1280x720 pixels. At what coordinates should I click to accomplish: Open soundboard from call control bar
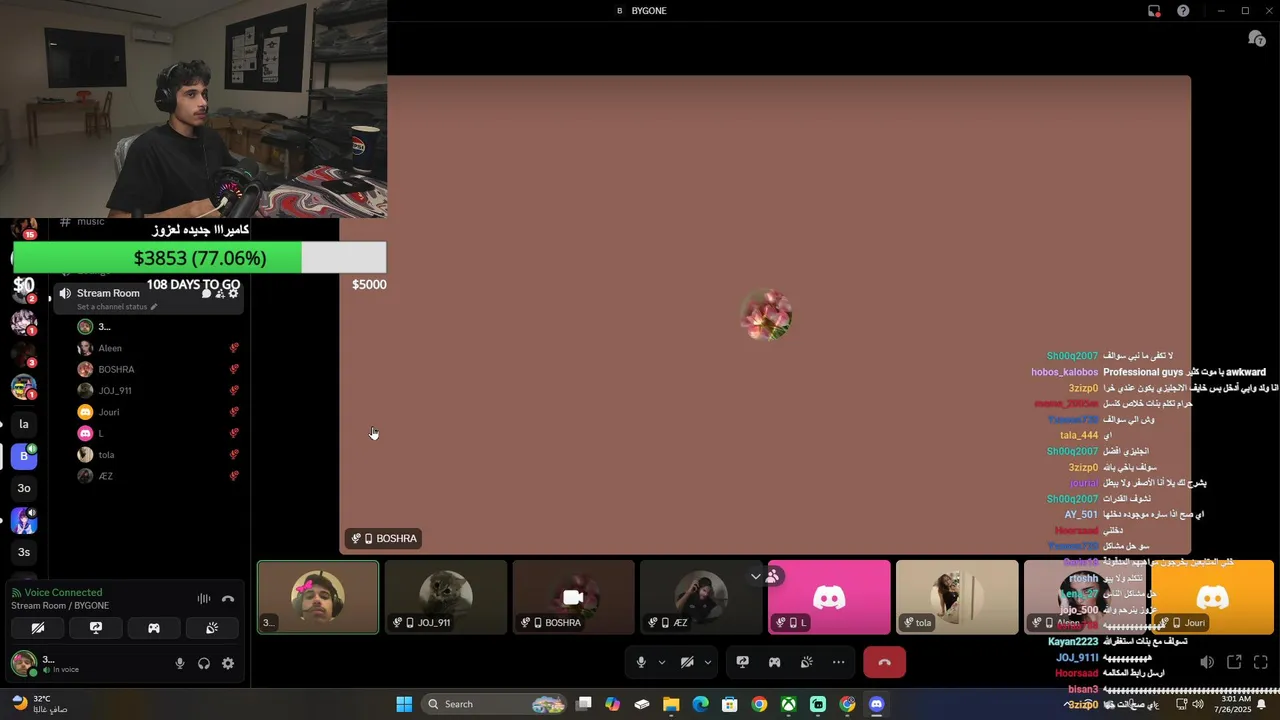pos(806,662)
